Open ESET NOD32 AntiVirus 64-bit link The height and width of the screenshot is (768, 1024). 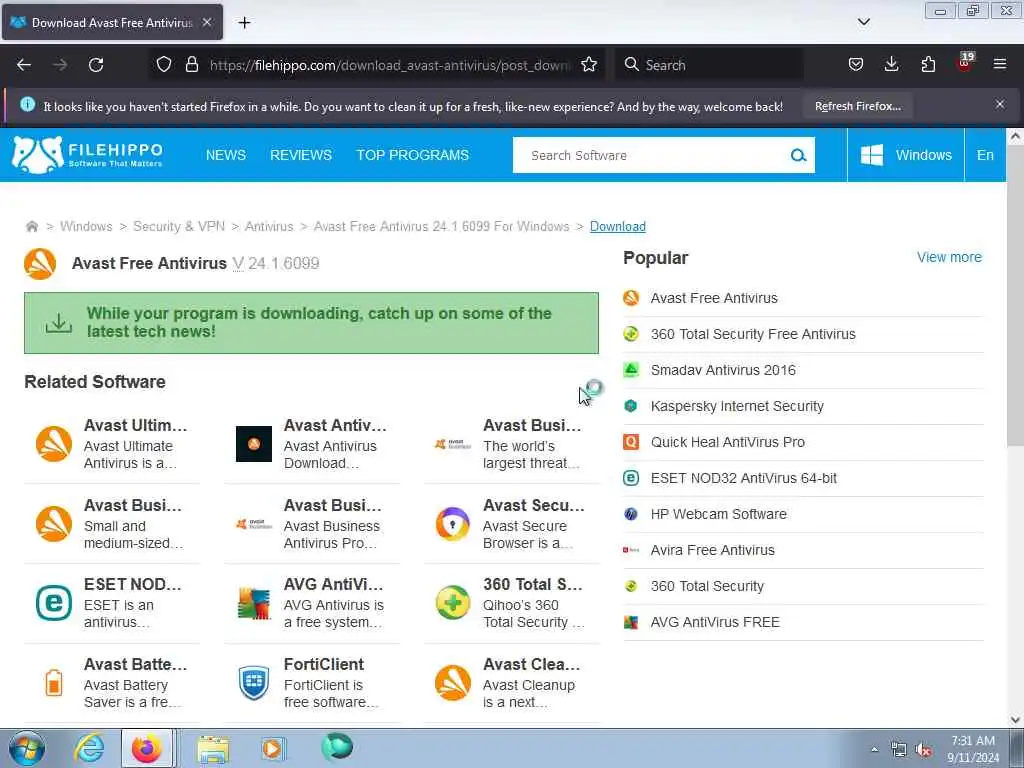click(744, 478)
